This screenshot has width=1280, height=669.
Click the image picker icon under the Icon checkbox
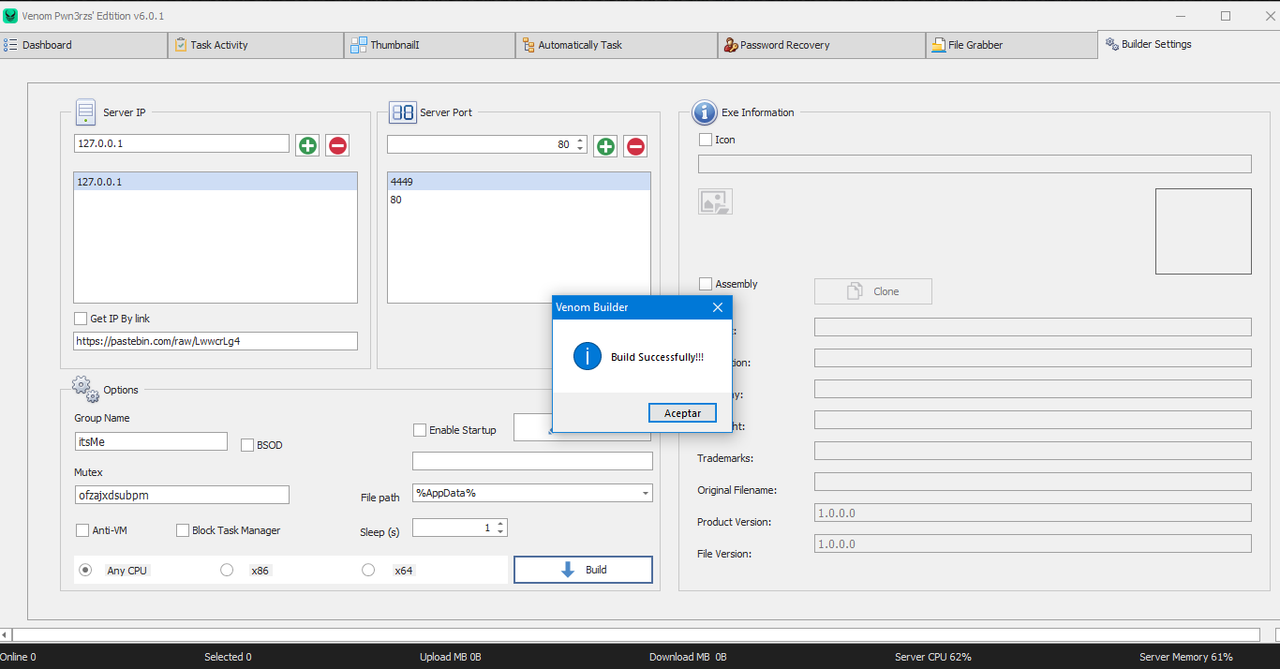(x=715, y=201)
